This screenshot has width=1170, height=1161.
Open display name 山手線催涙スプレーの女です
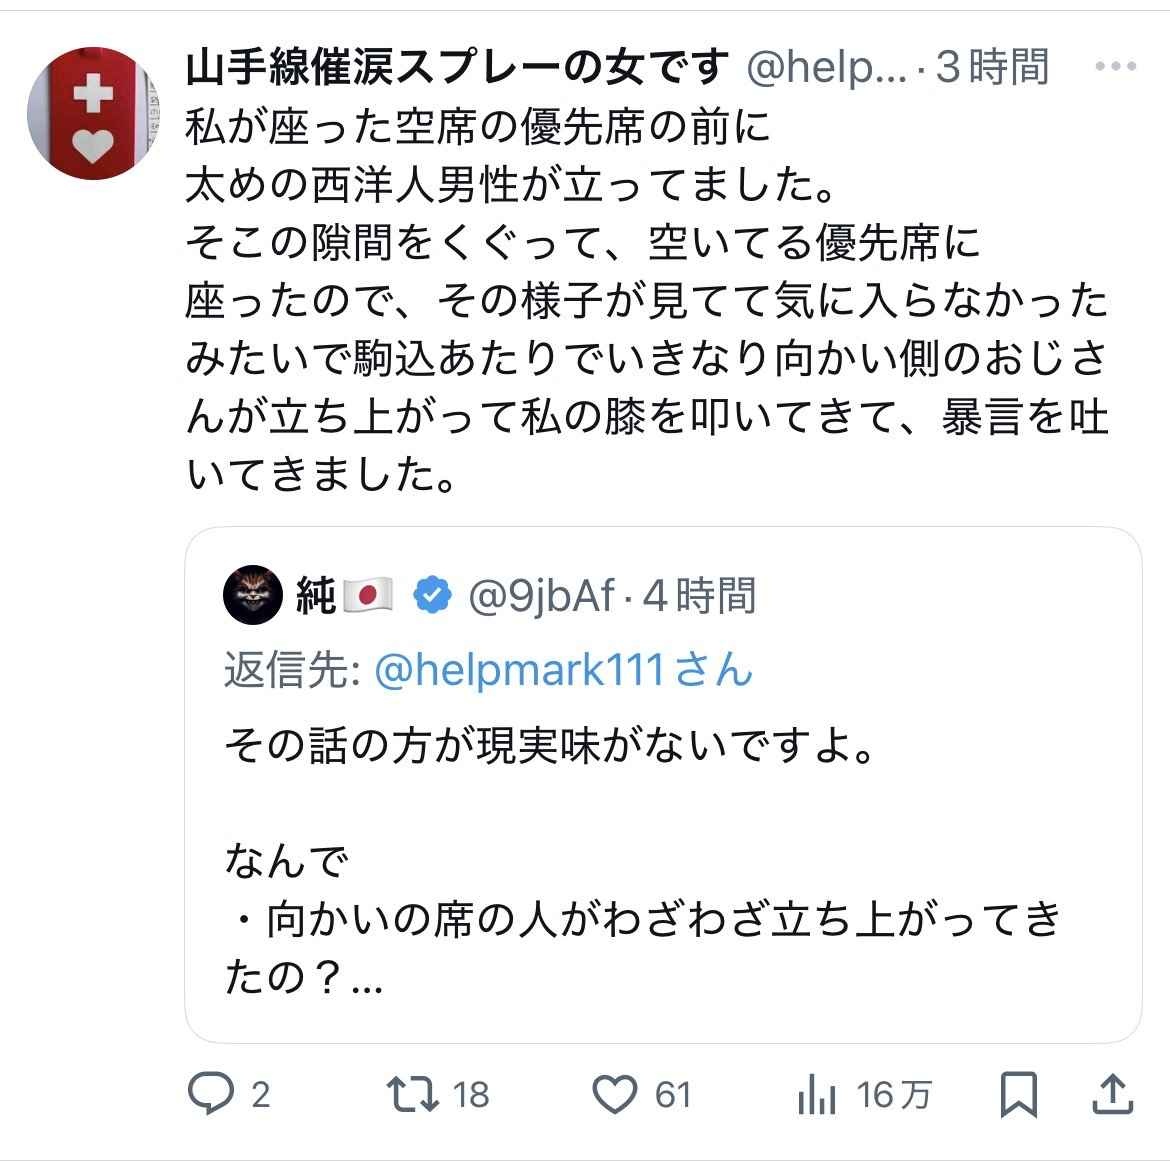458,67
